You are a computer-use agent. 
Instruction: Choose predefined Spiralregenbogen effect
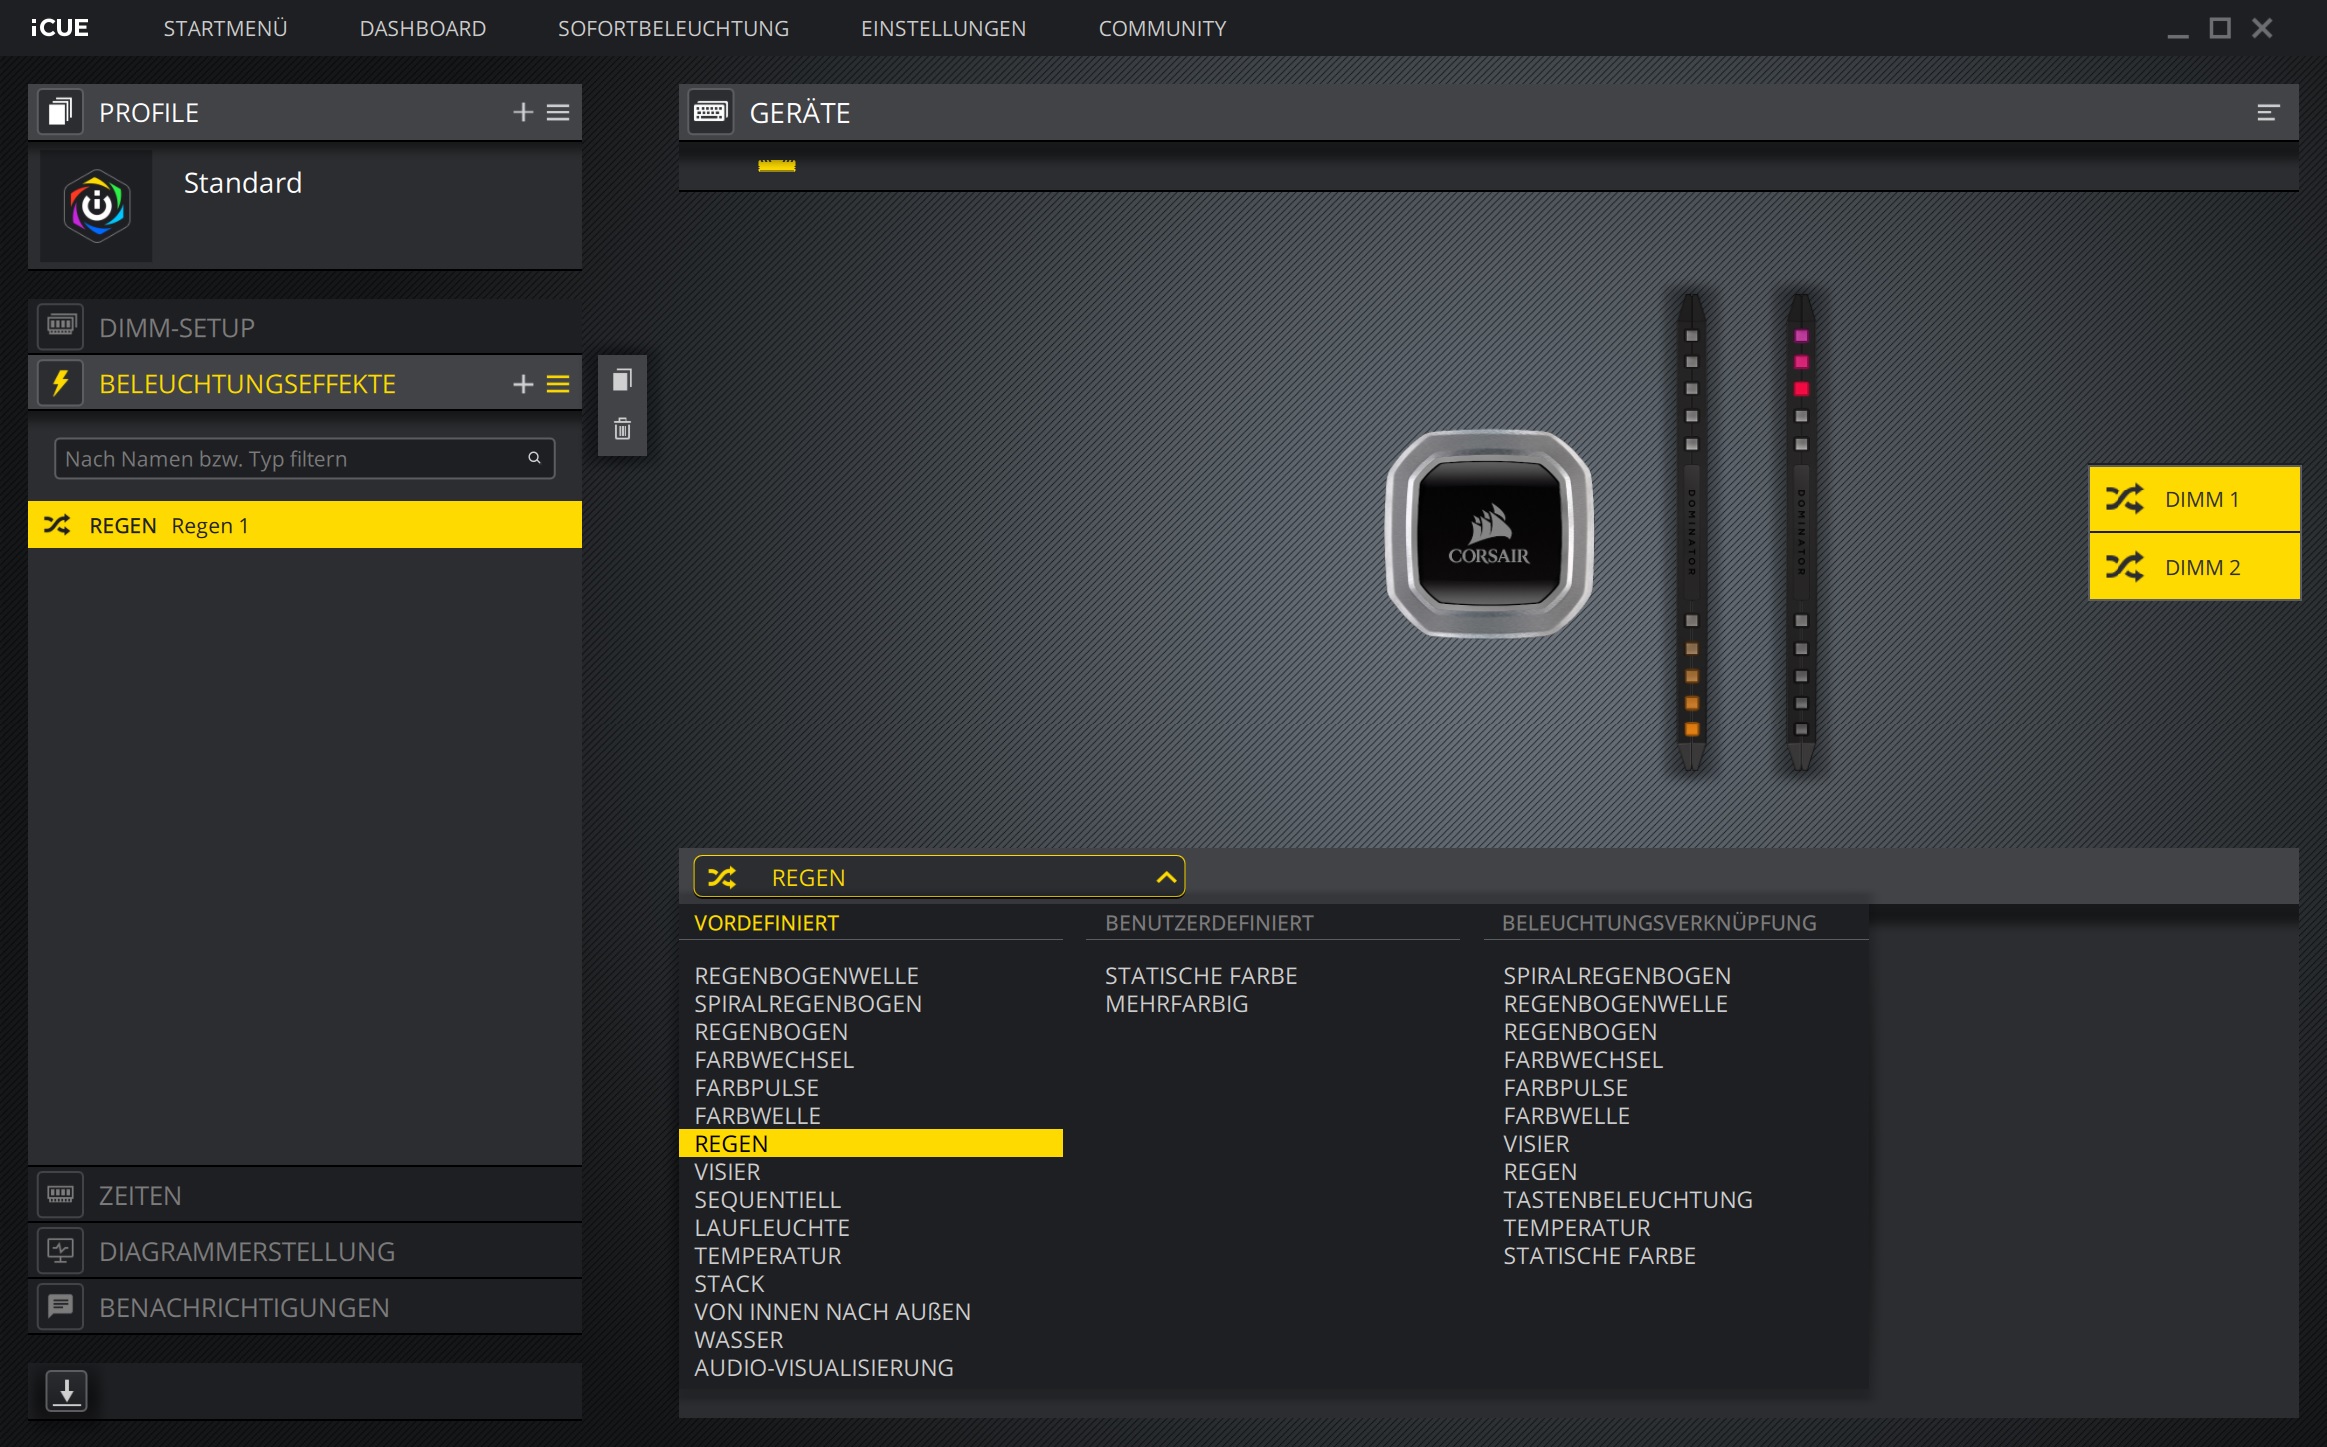coord(807,1003)
